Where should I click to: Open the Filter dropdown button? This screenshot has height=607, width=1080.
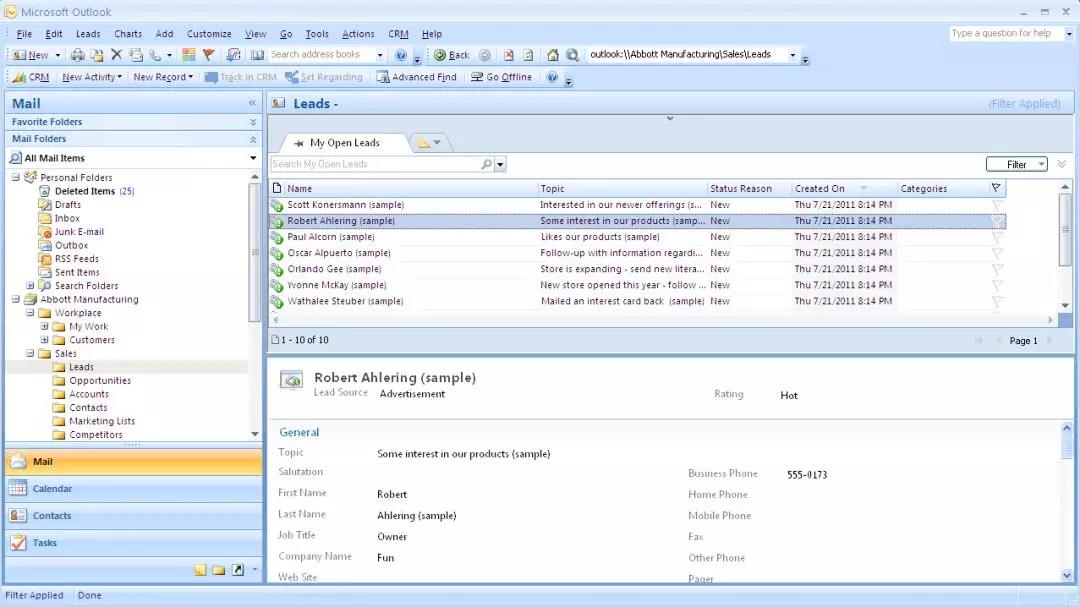[x=1016, y=165]
